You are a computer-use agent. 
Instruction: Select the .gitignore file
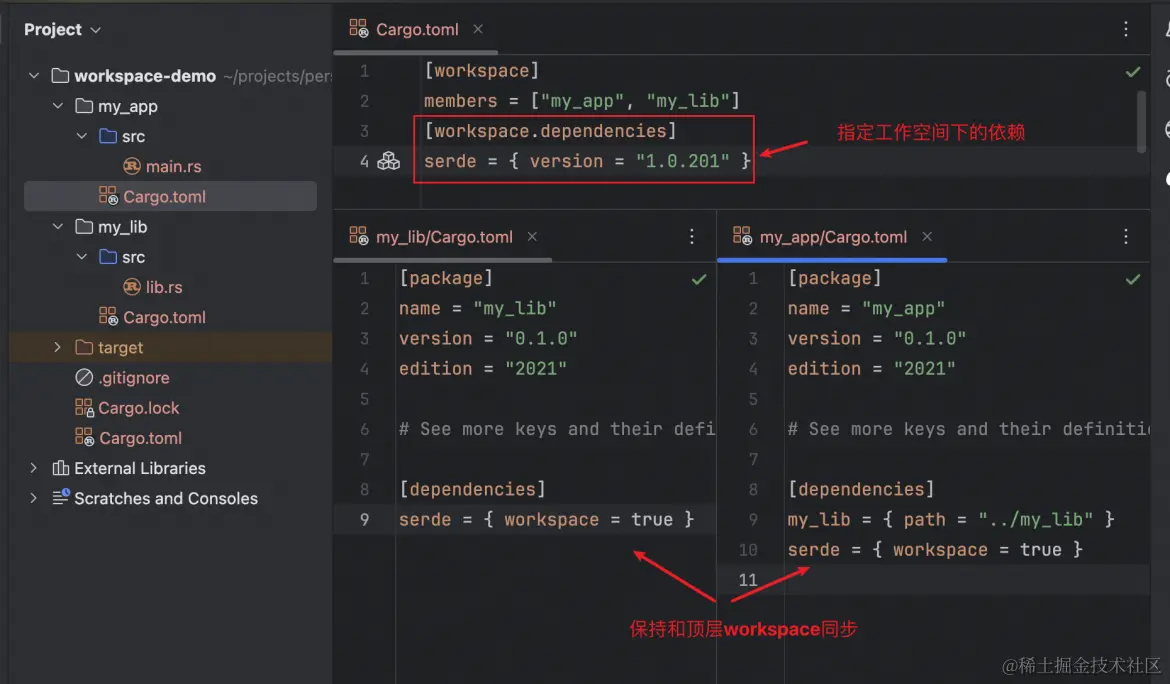[133, 378]
